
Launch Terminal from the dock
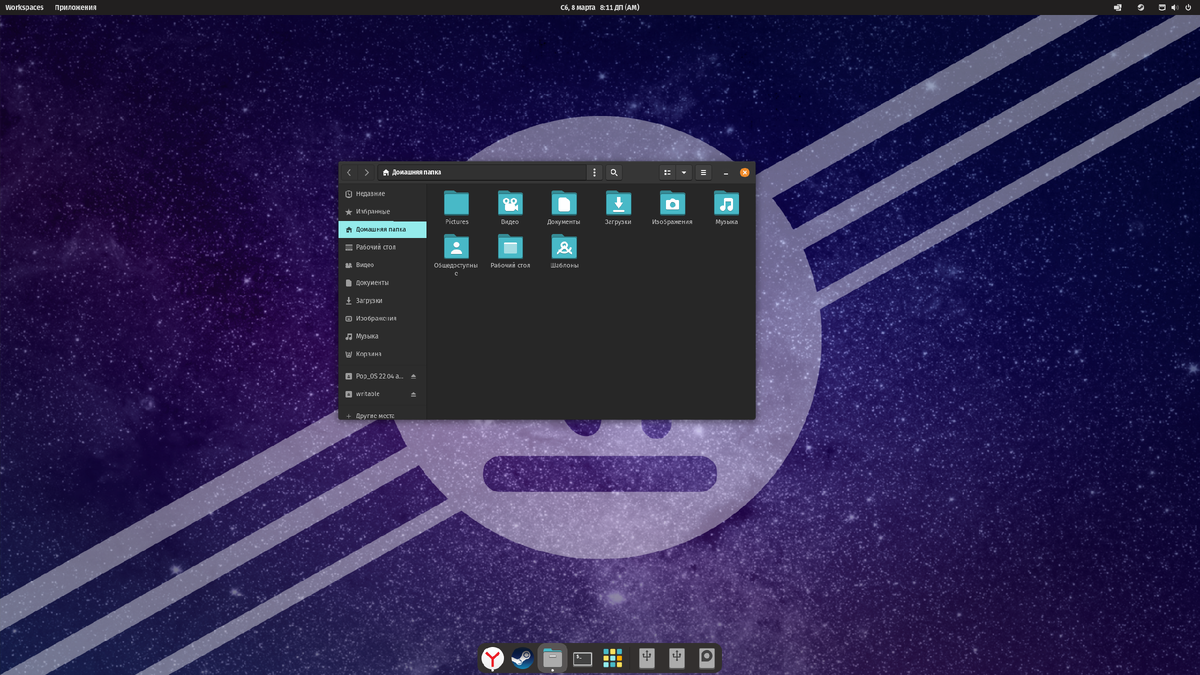pyautogui.click(x=583, y=658)
